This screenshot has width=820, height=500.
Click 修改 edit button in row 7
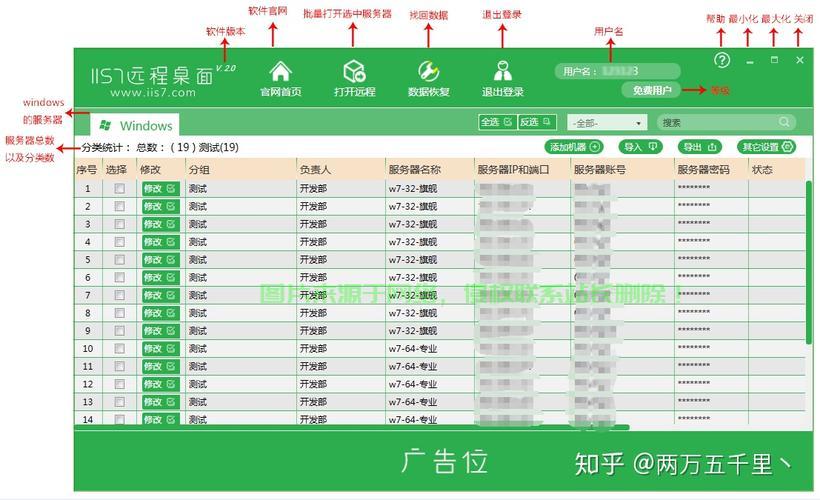point(160,295)
